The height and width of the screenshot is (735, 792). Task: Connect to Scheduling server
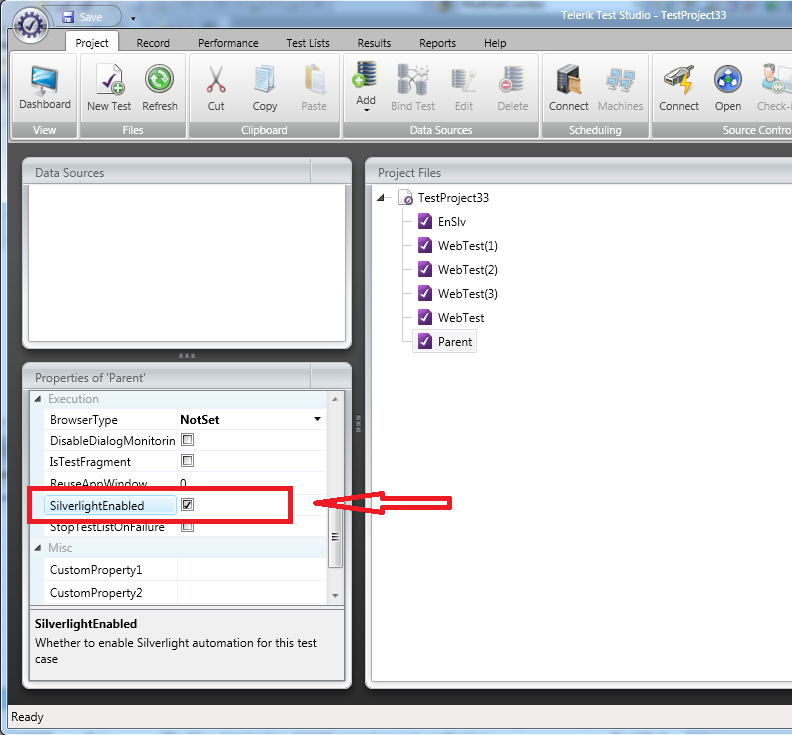[x=569, y=88]
